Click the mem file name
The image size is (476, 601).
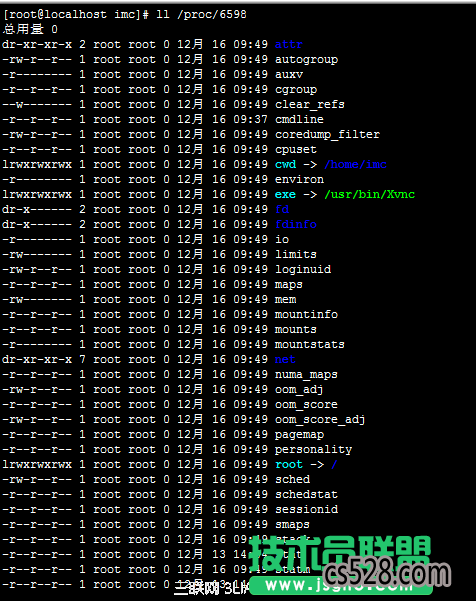[x=285, y=299]
